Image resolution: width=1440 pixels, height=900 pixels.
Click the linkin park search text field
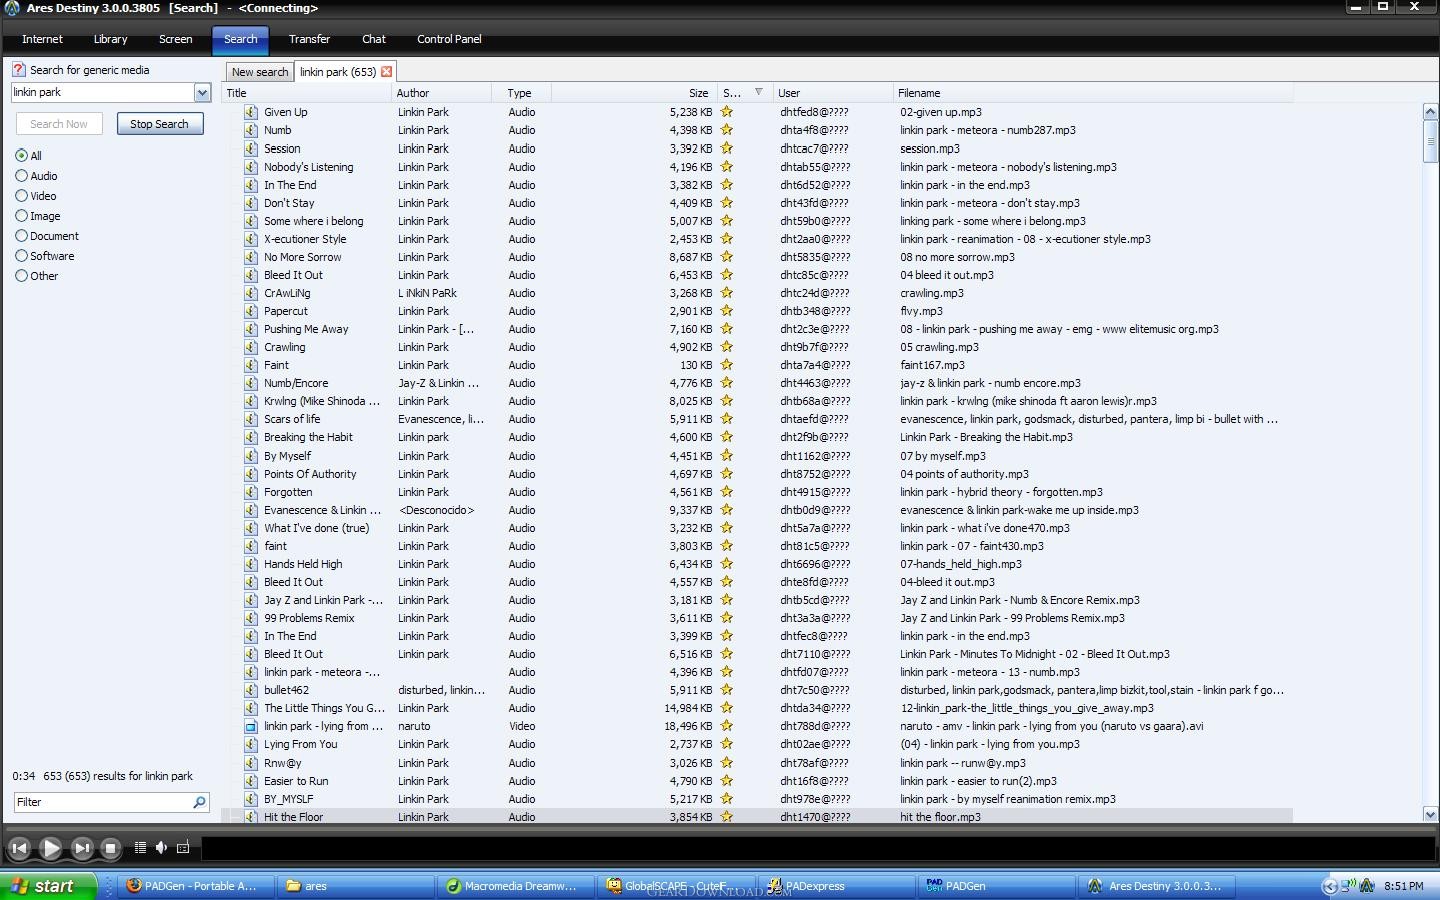102,92
